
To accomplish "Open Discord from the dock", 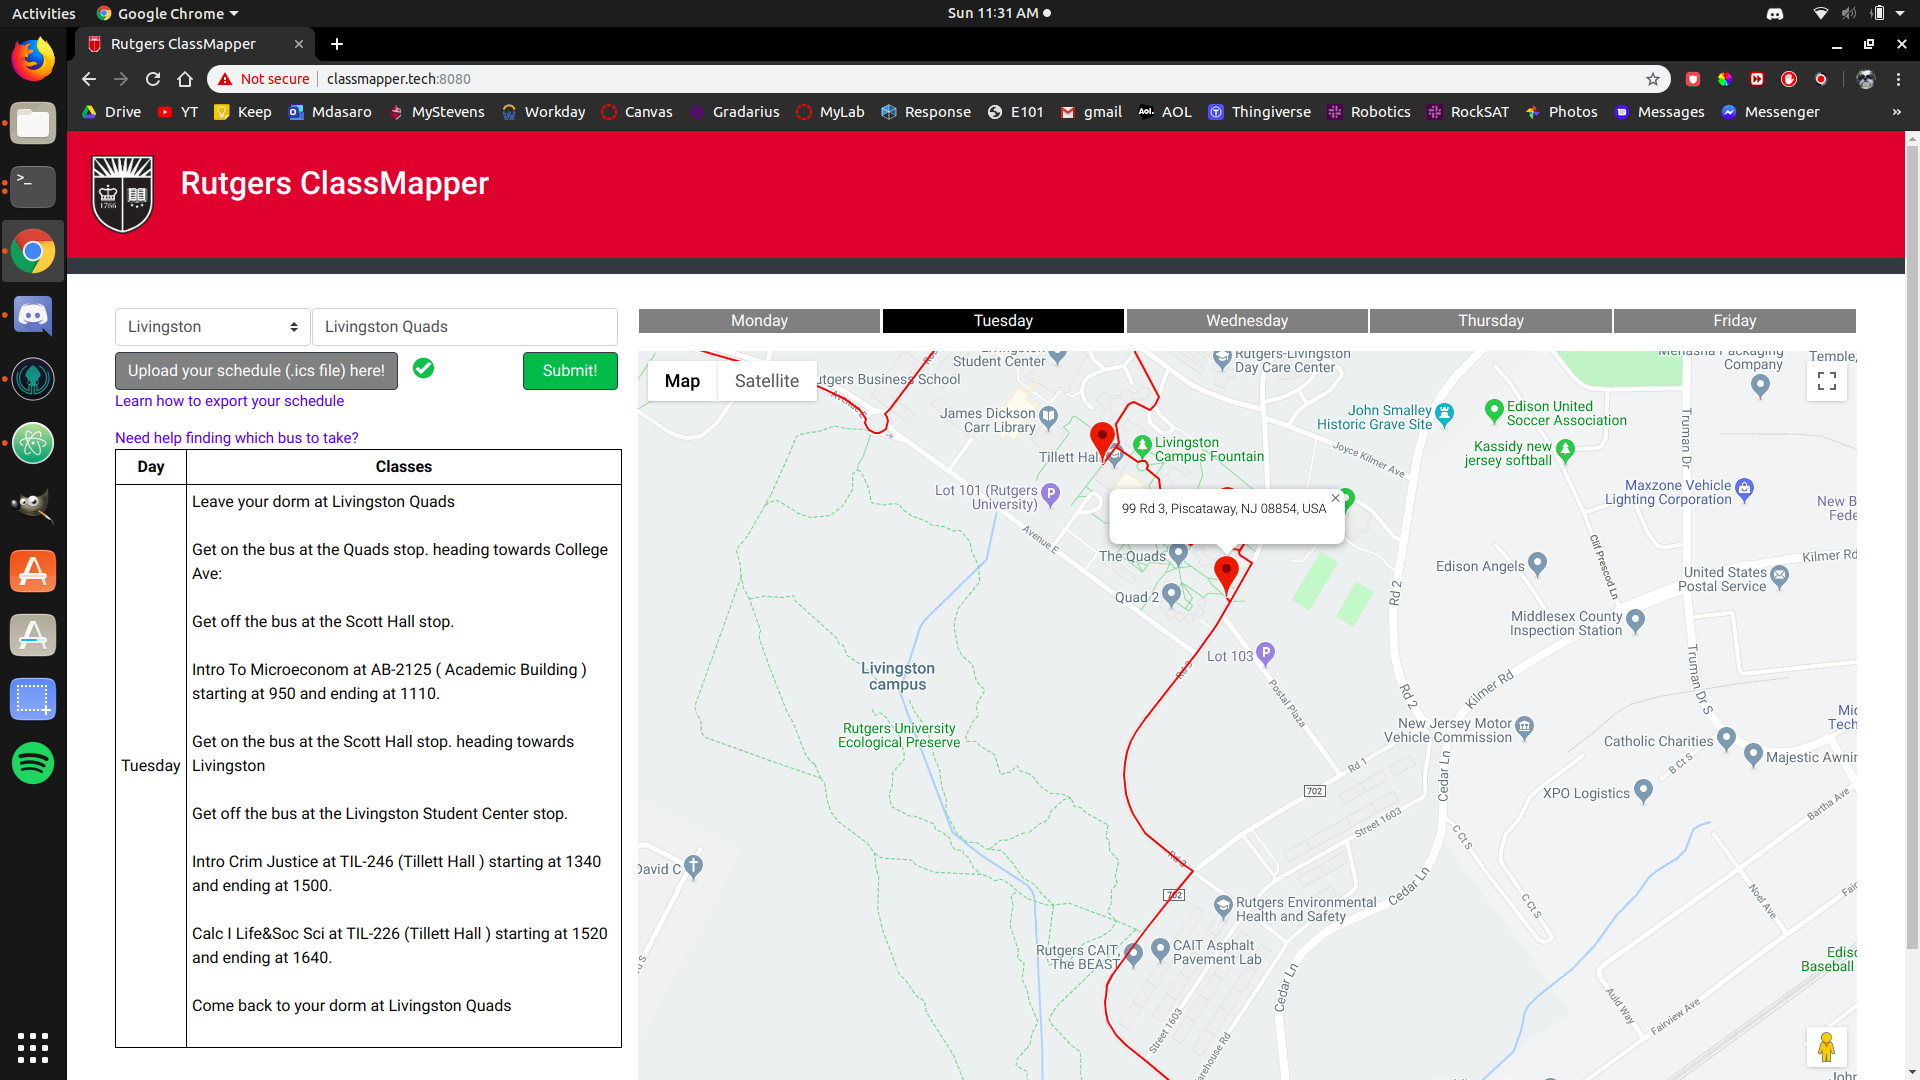I will tap(33, 316).
